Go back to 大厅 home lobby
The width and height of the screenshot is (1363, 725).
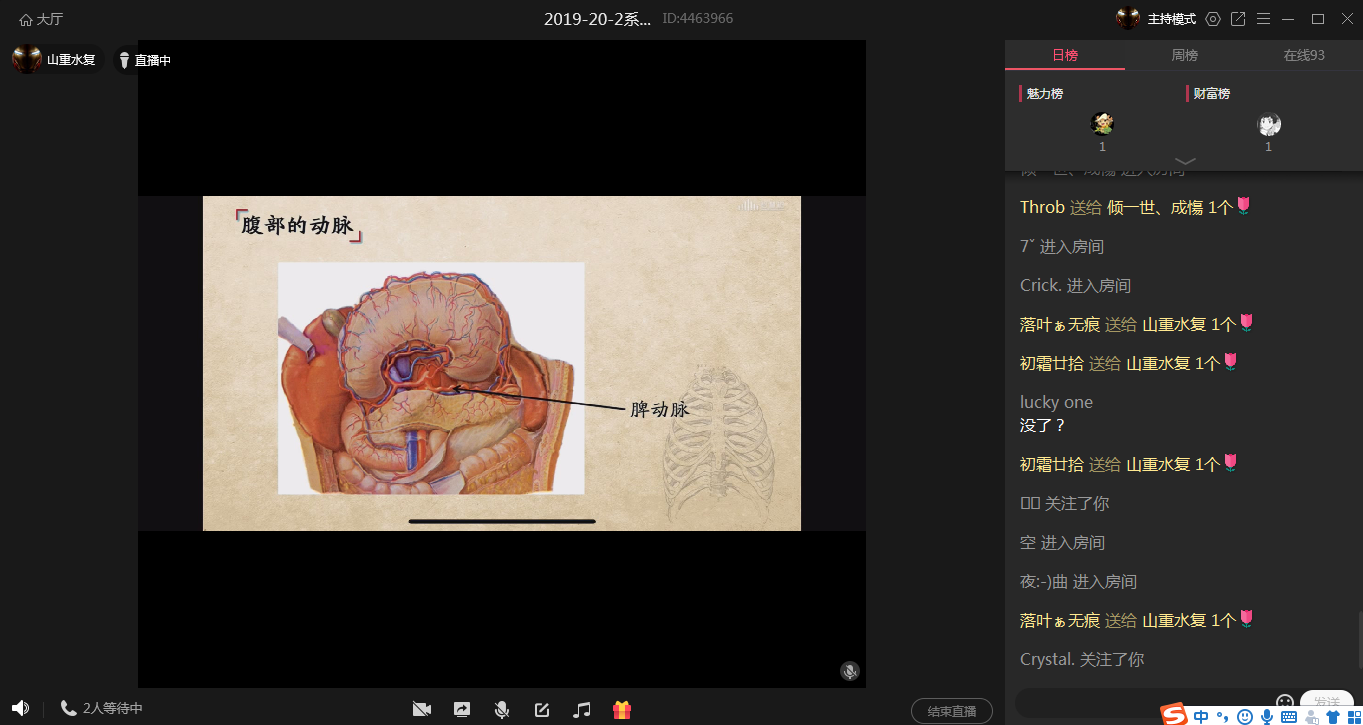(x=41, y=19)
